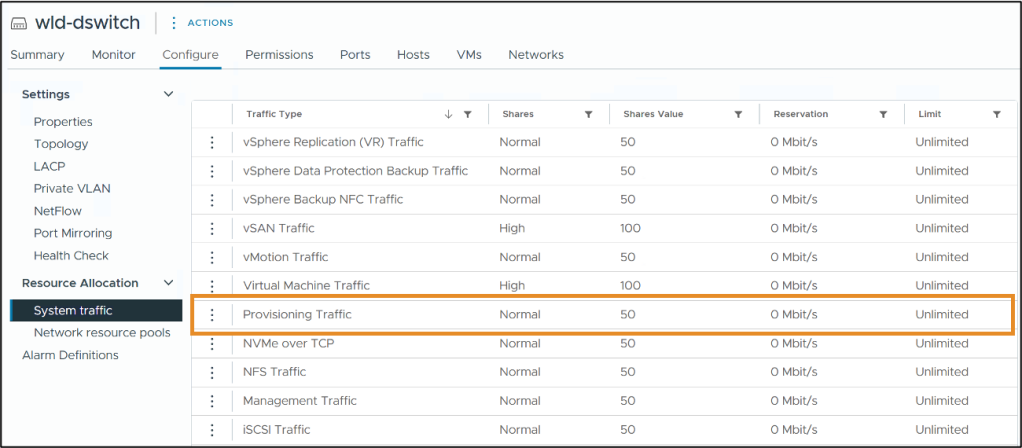This screenshot has height=448, width=1022.
Task: Click three-dot menu for Provisioning Traffic
Action: pyautogui.click(x=212, y=314)
